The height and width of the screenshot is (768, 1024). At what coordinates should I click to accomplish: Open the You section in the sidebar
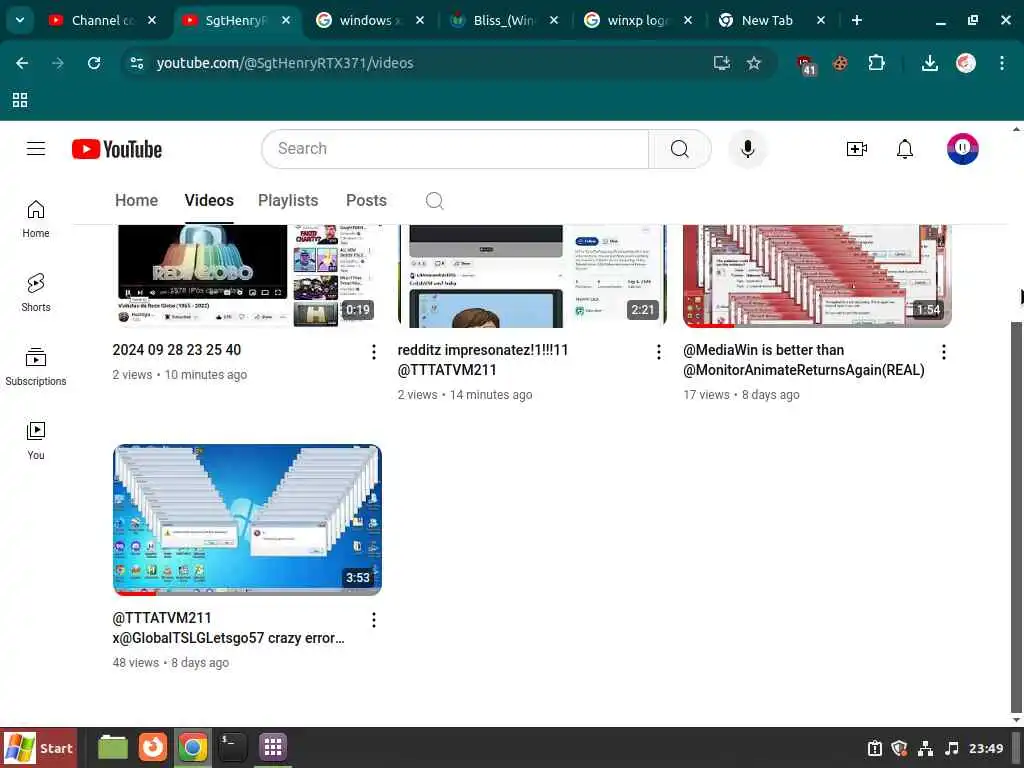click(36, 440)
